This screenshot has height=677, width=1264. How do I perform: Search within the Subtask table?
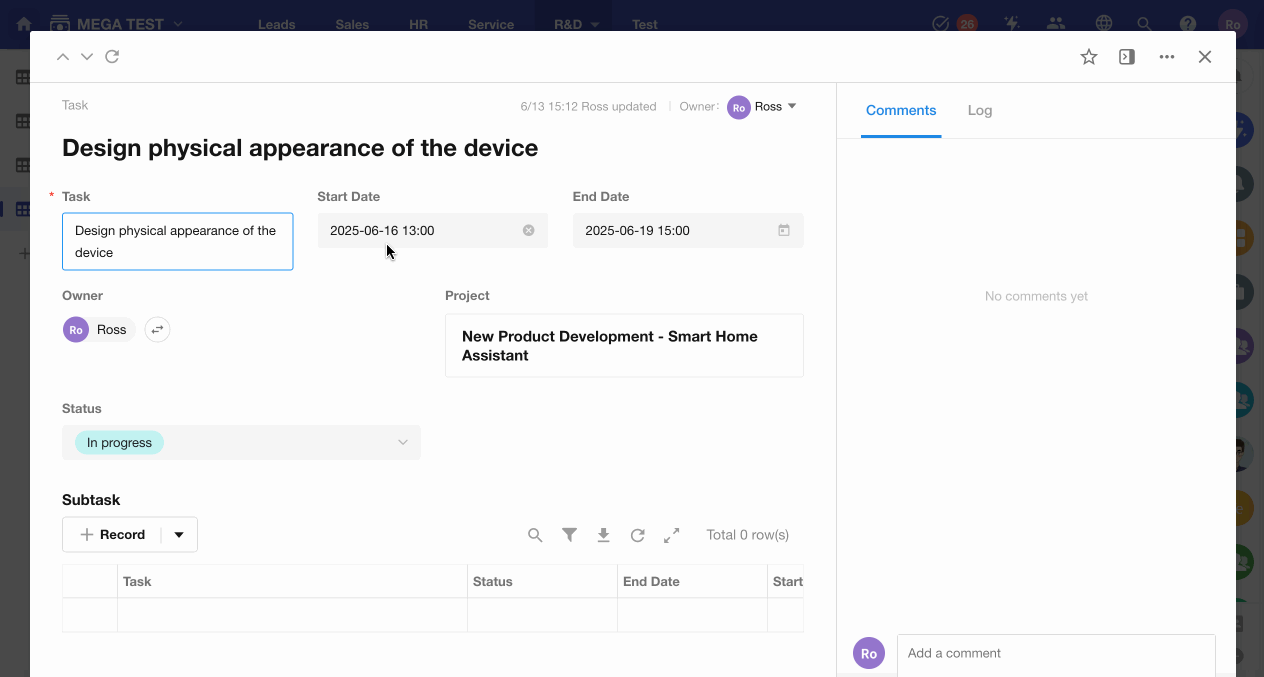click(535, 535)
